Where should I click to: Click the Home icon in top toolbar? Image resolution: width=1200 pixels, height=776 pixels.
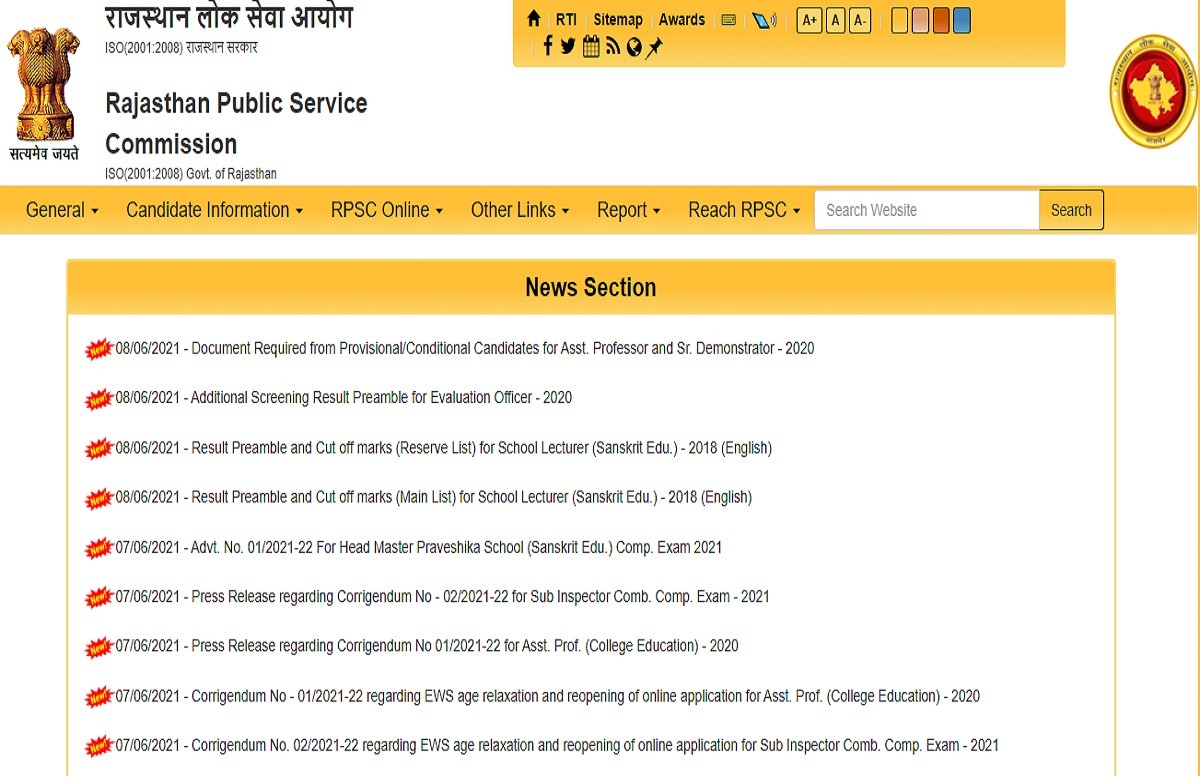pos(534,19)
